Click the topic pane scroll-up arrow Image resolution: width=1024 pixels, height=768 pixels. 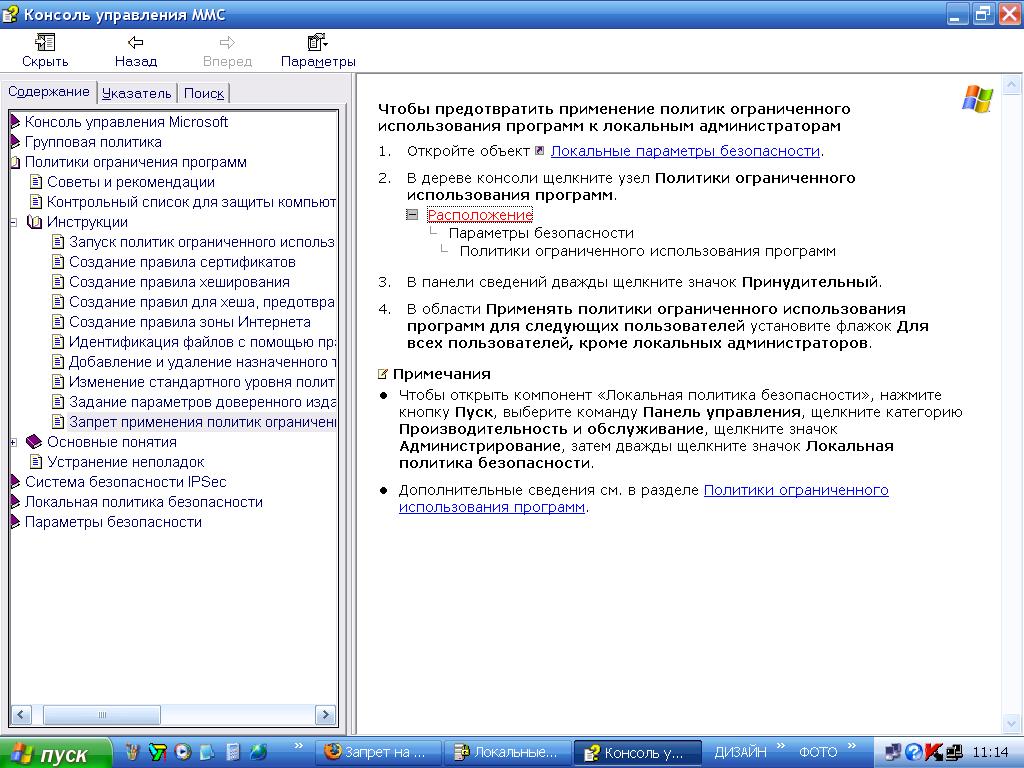[1012, 84]
